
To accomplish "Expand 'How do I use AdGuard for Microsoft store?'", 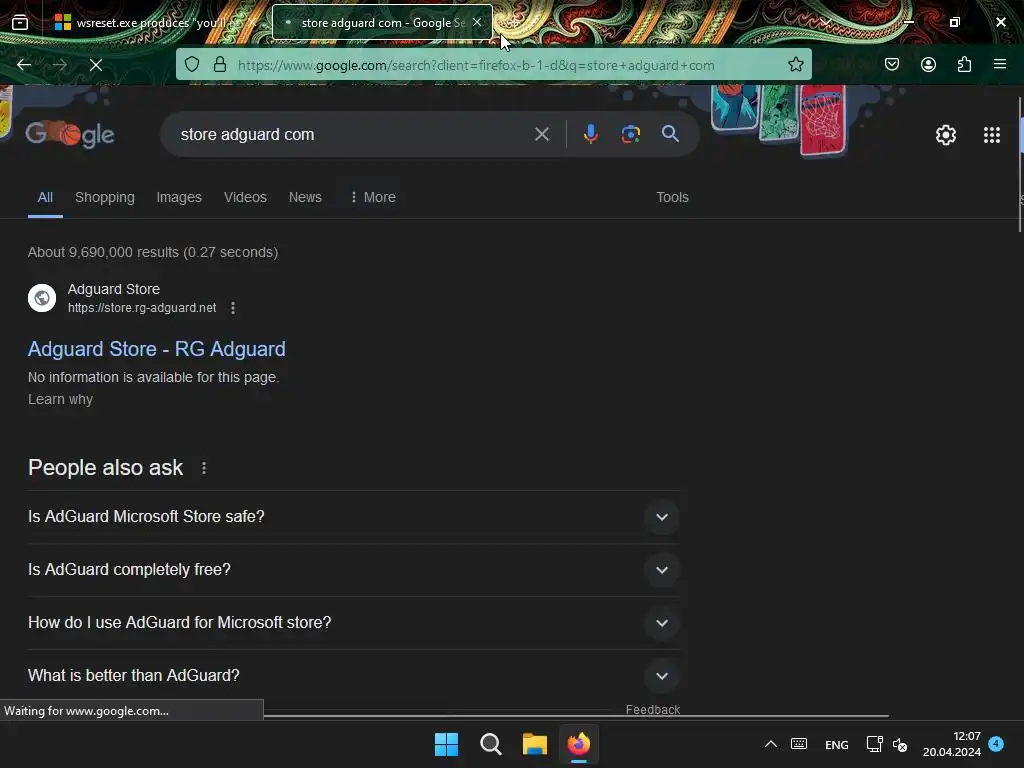I will point(354,622).
